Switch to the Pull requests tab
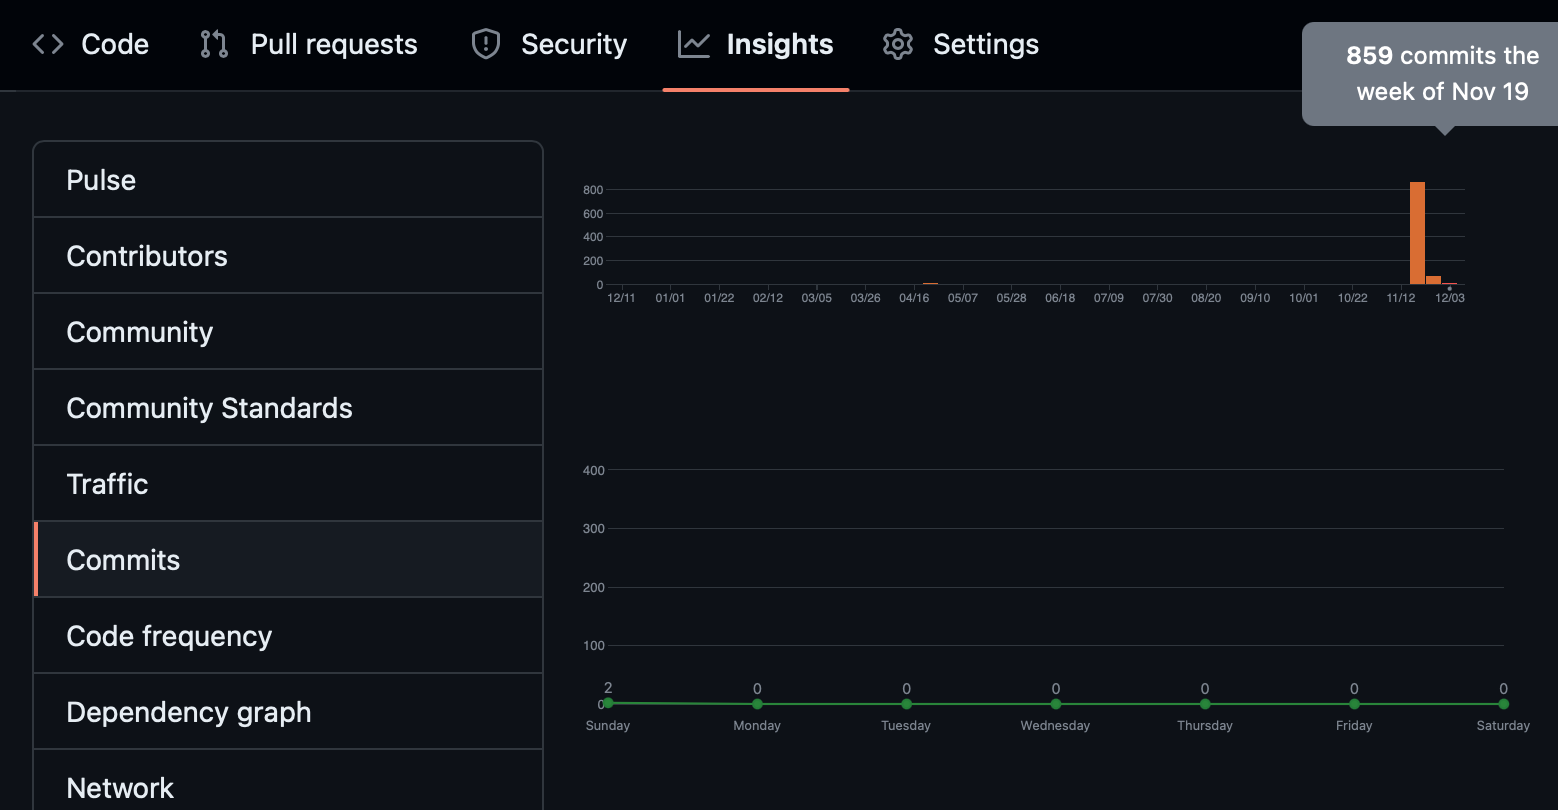Viewport: 1558px width, 810px height. (334, 44)
